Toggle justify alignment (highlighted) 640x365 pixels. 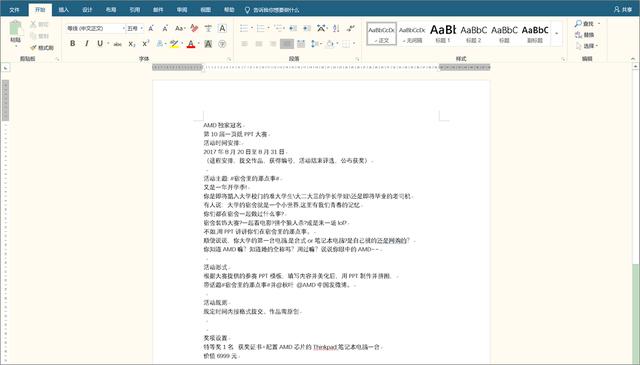click(x=287, y=44)
